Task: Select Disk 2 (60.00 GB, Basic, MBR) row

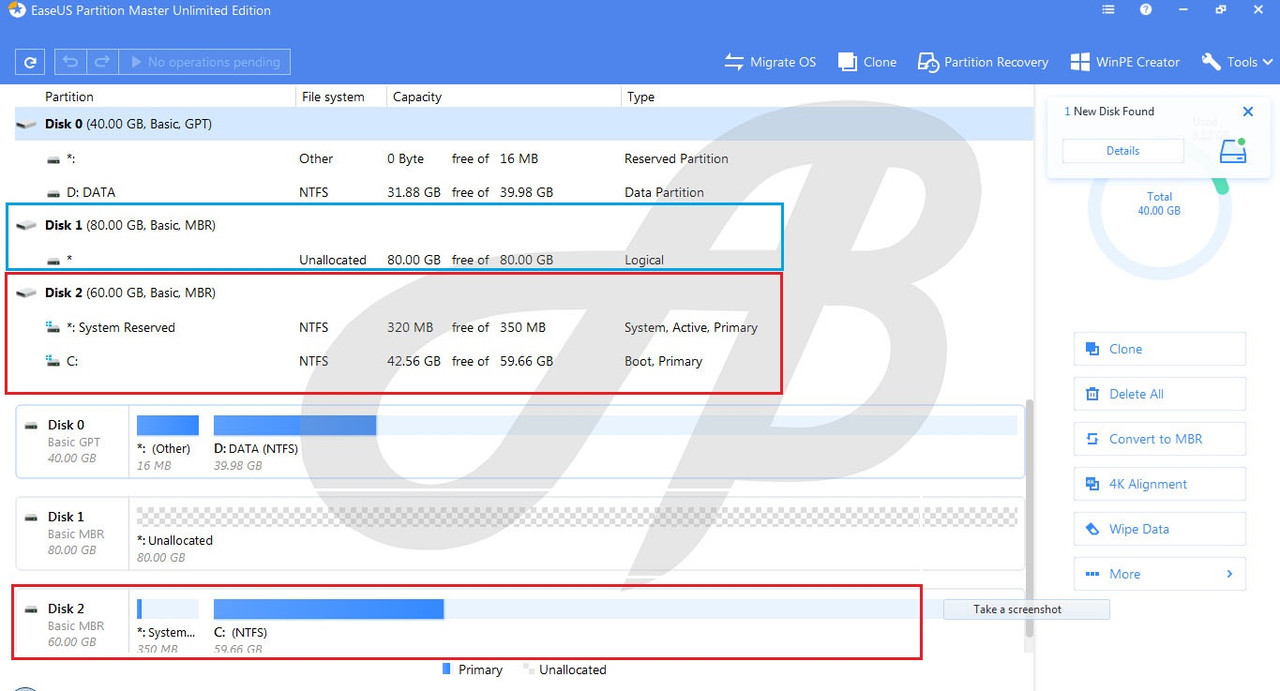Action: [x=524, y=293]
